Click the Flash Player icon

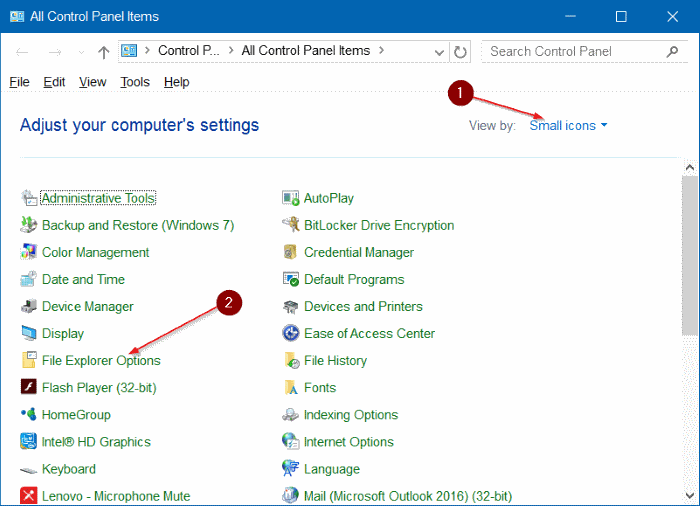coord(29,387)
